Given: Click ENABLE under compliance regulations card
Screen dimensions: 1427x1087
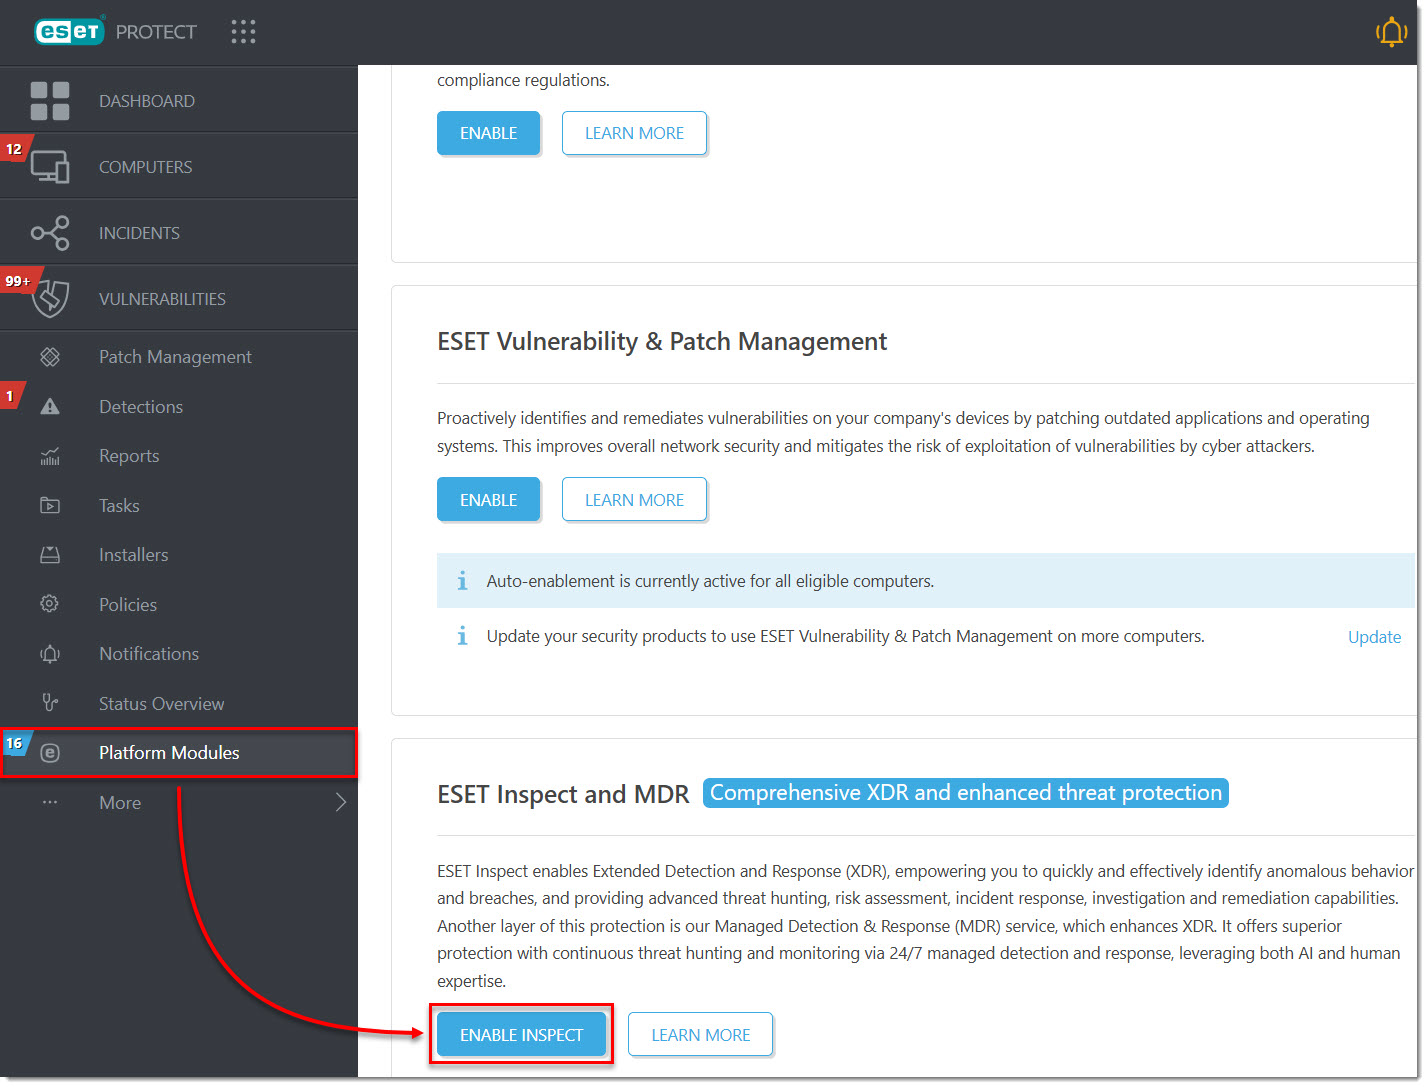Looking at the screenshot, I should pos(488,133).
